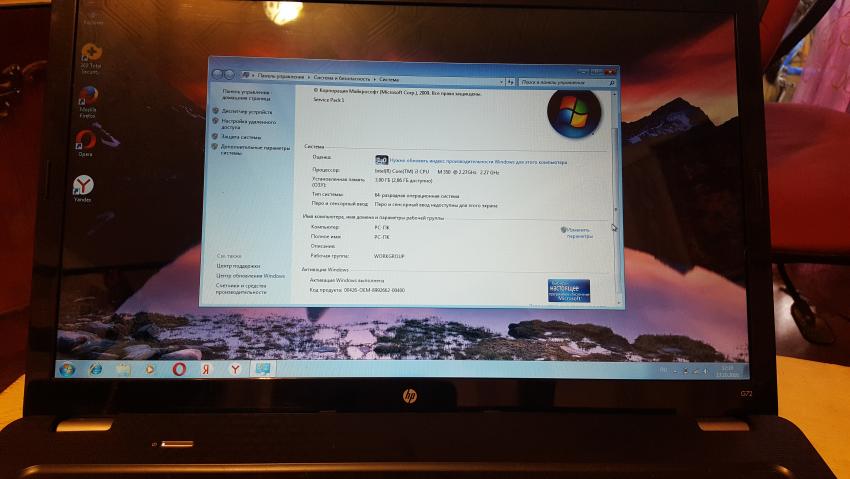Open 'Диспетчер устройств' link
The image size is (850, 479).
click(246, 112)
